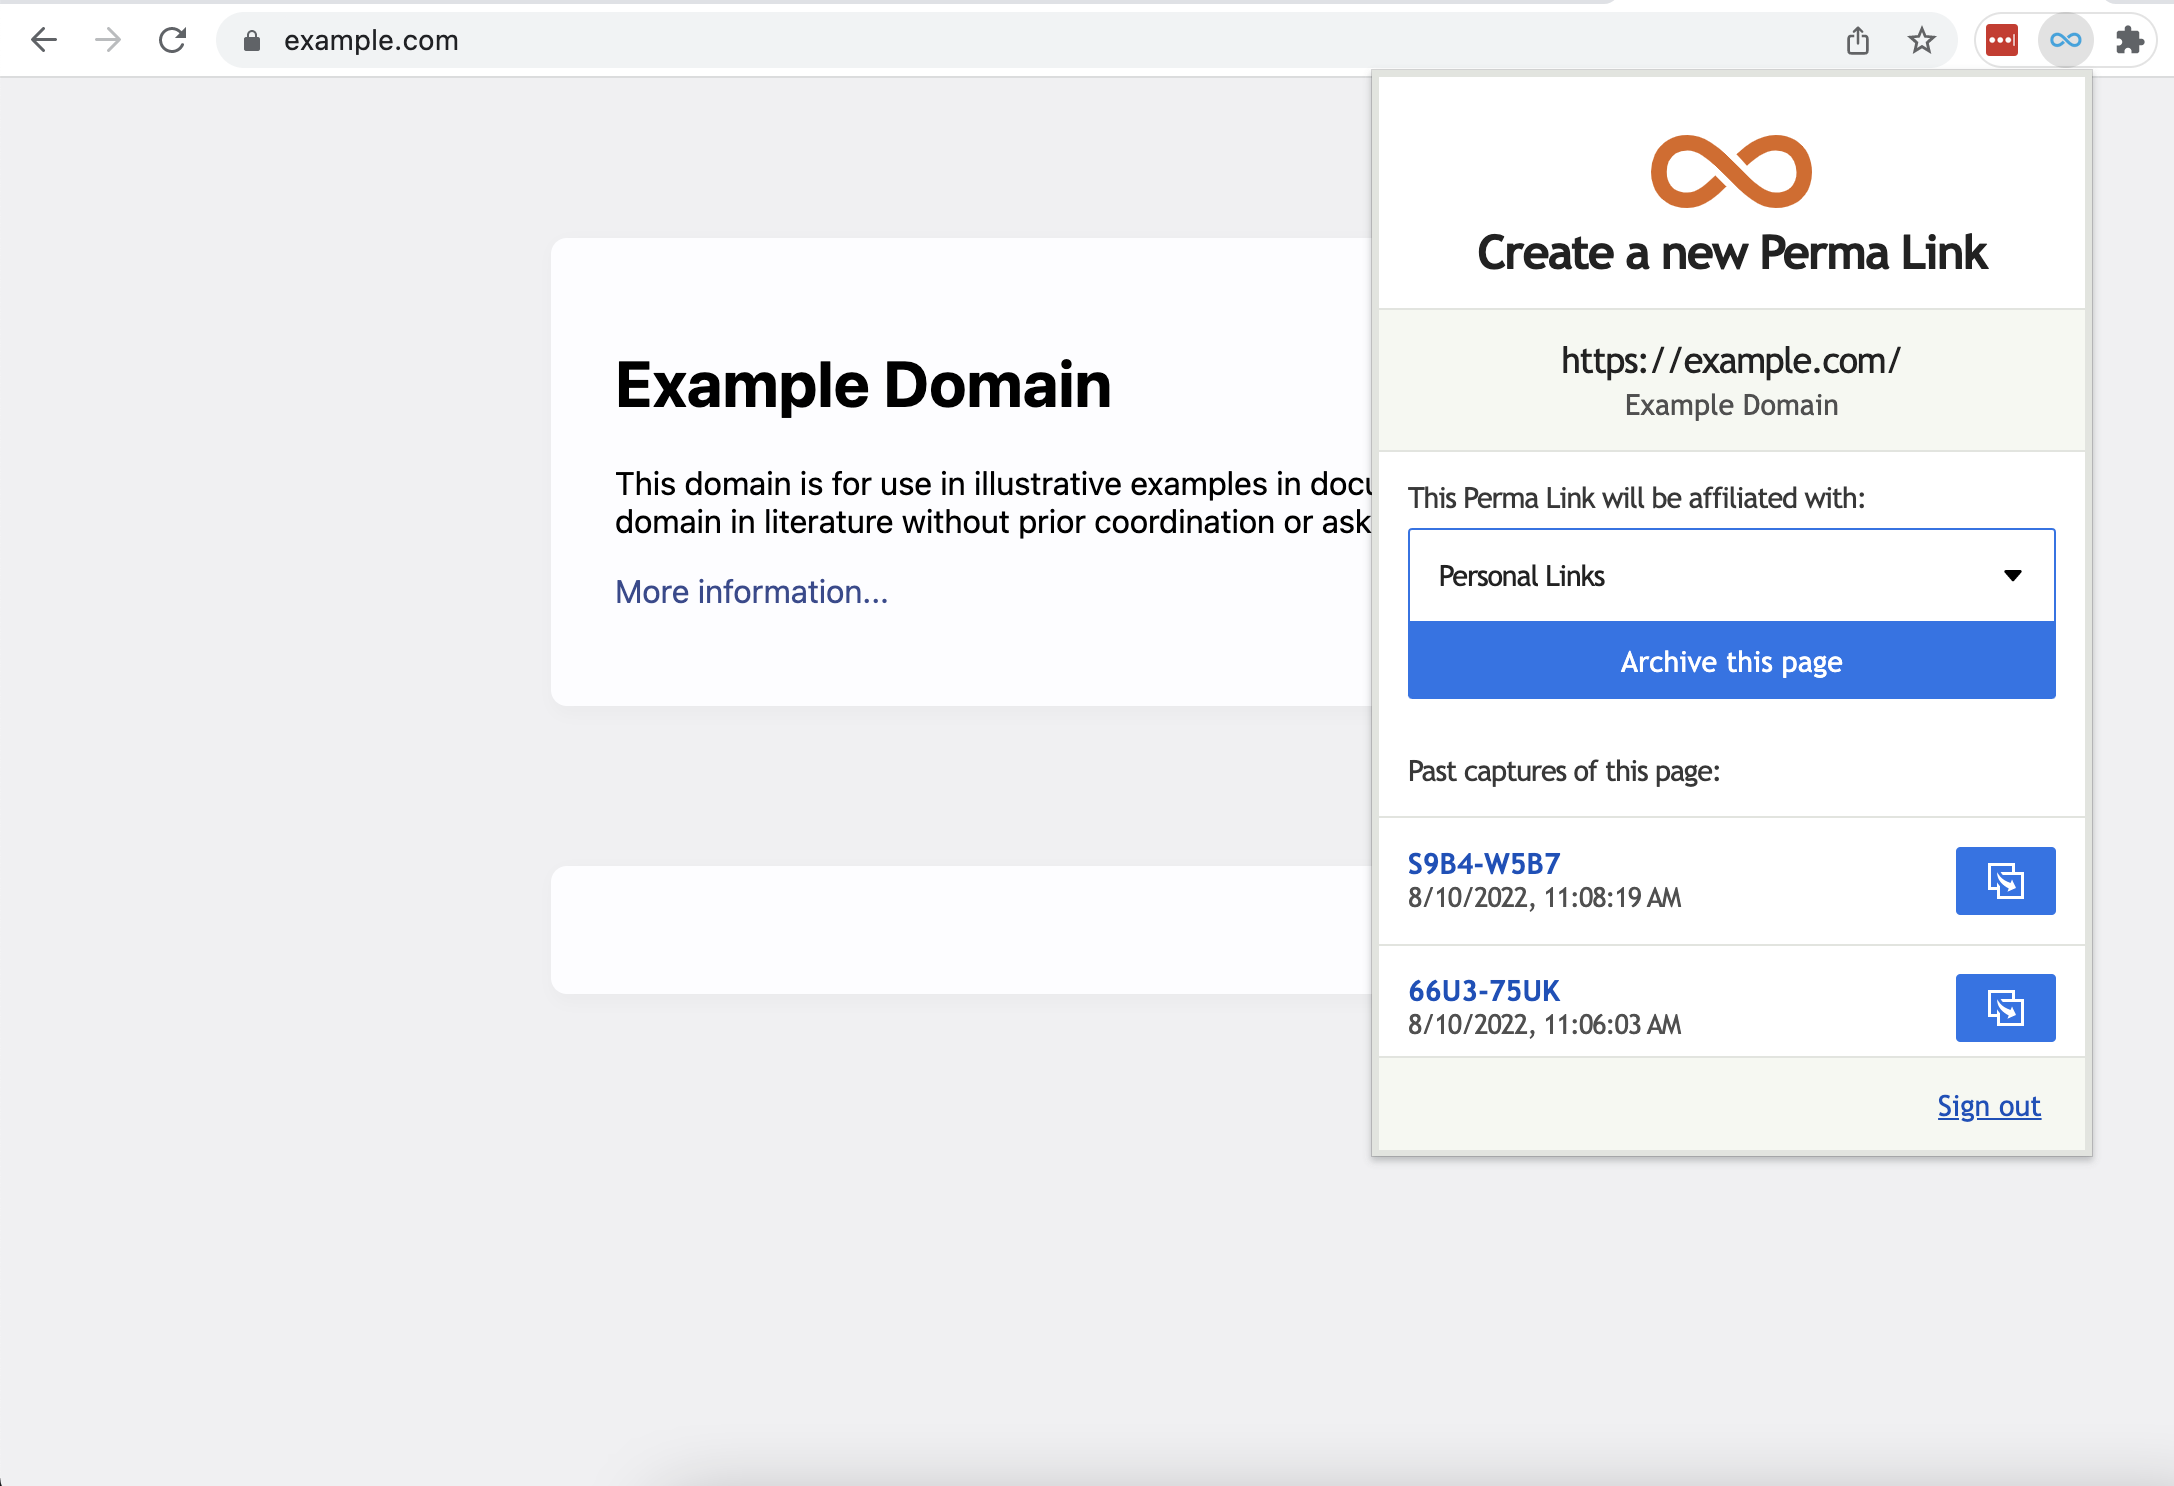This screenshot has width=2174, height=1486.
Task: Click the back navigation arrow
Action: tap(44, 40)
